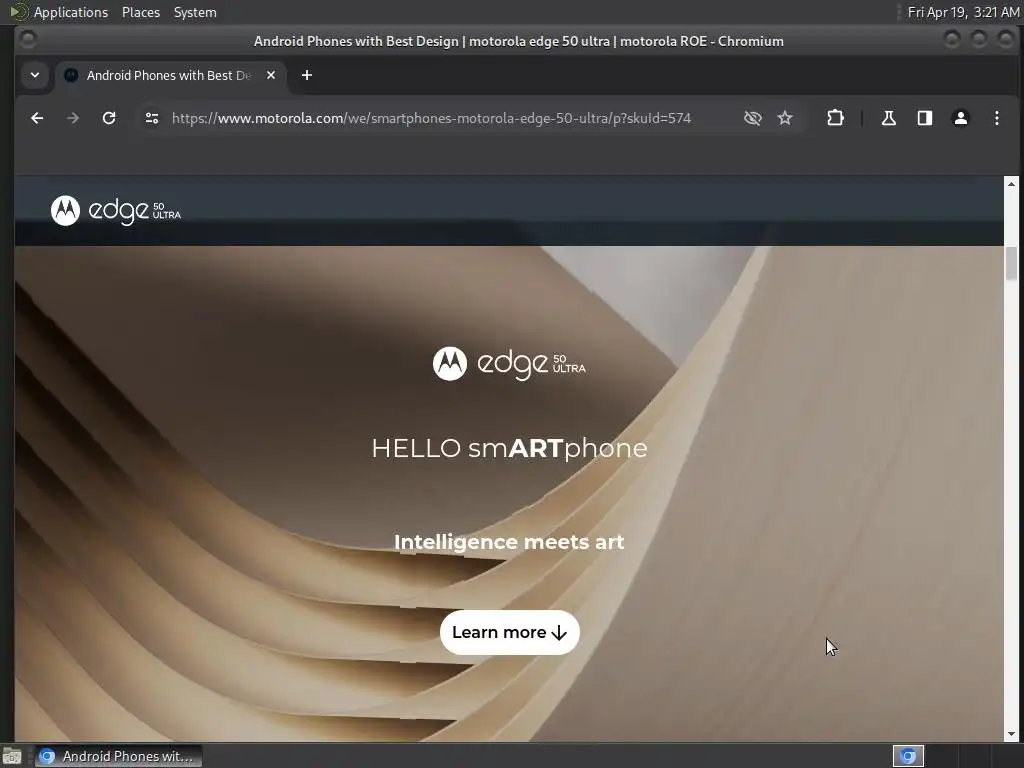The image size is (1024, 768).
Task: Open a new tab with plus button
Action: [x=307, y=75]
